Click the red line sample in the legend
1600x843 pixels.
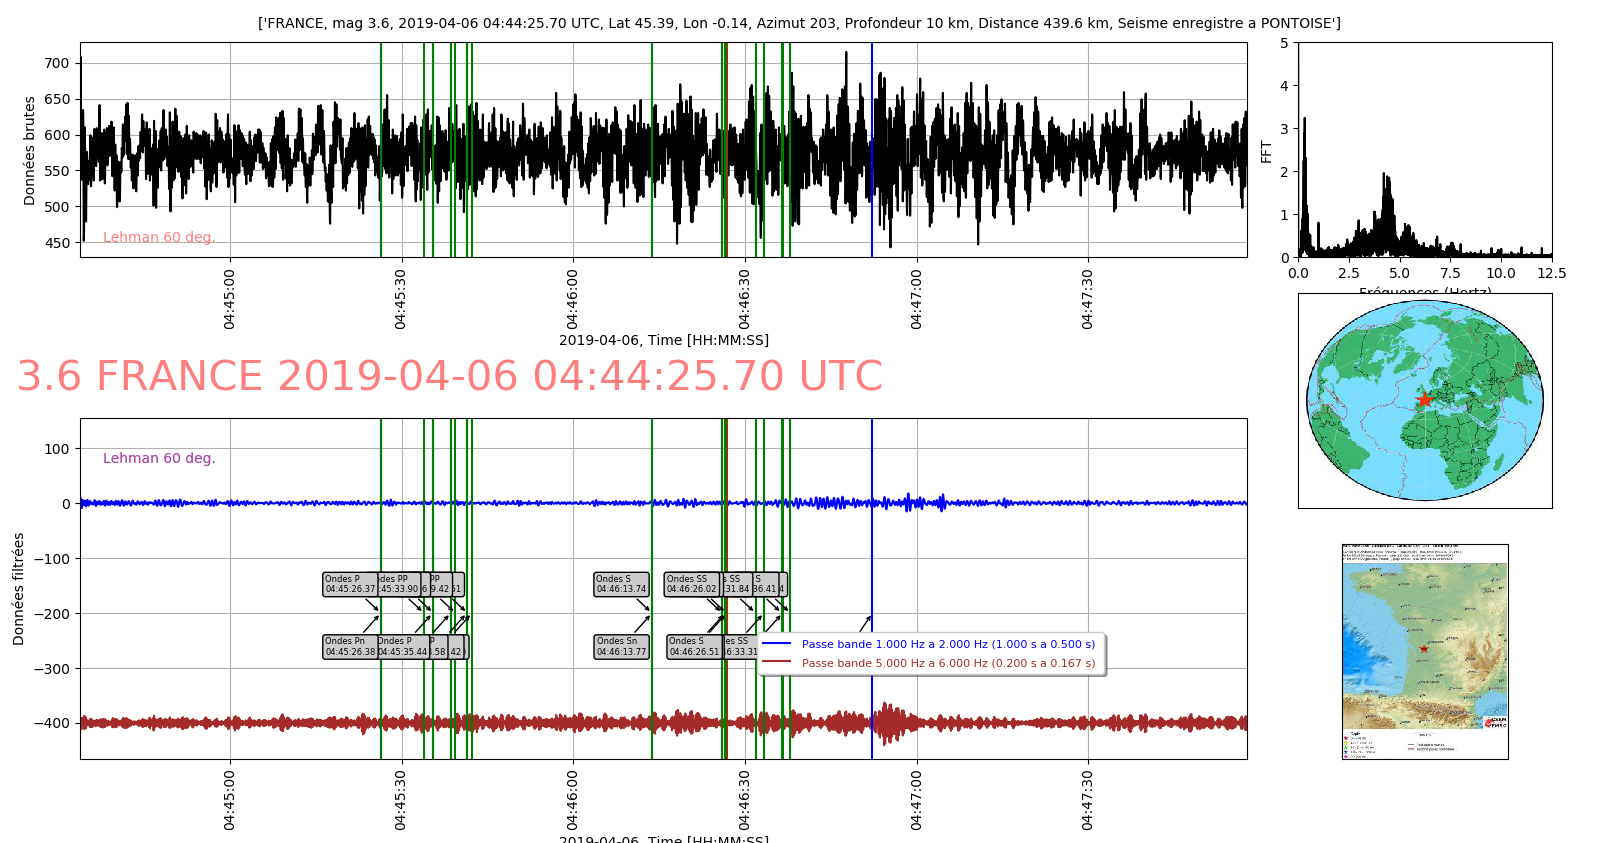[776, 663]
